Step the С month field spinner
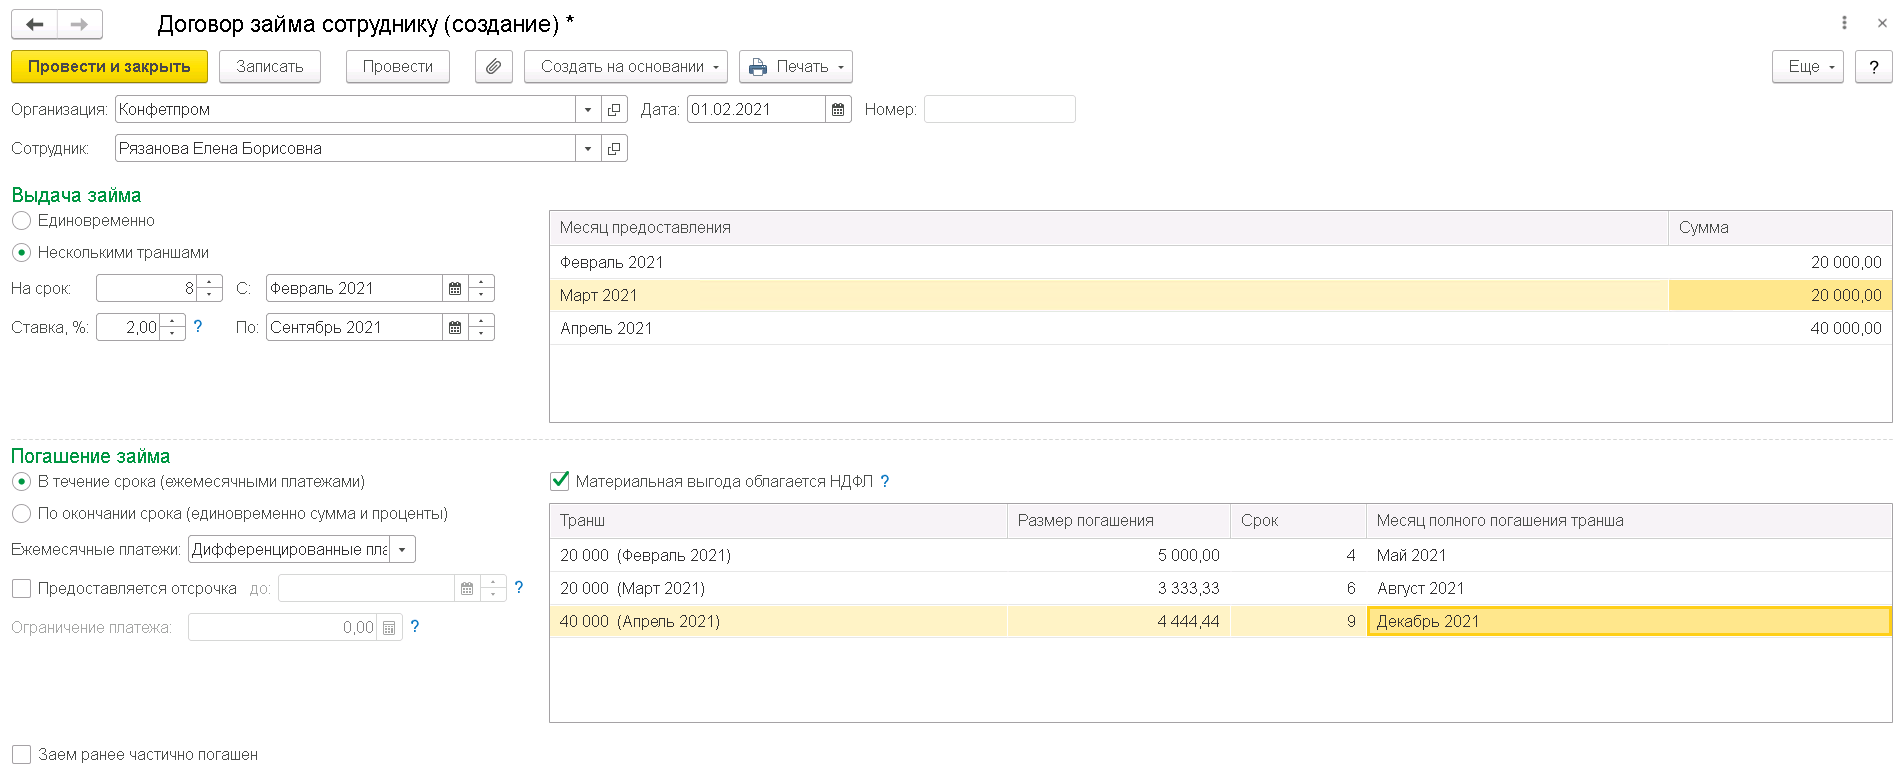Screen dimensions: 1904x779 (x=481, y=289)
